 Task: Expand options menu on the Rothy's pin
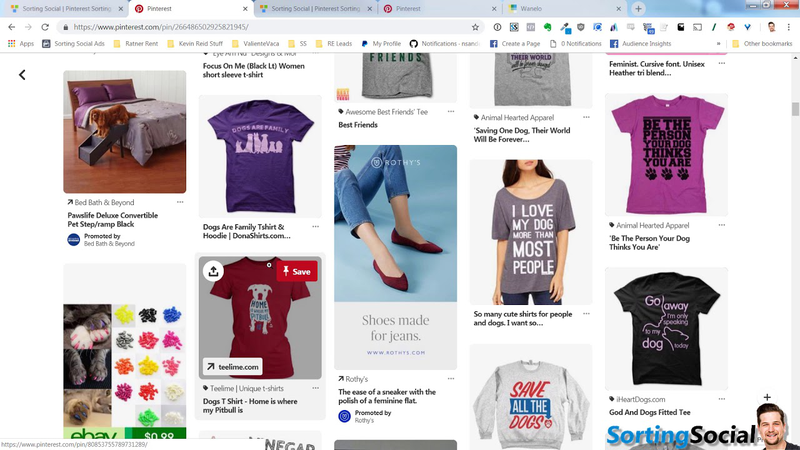pos(451,379)
